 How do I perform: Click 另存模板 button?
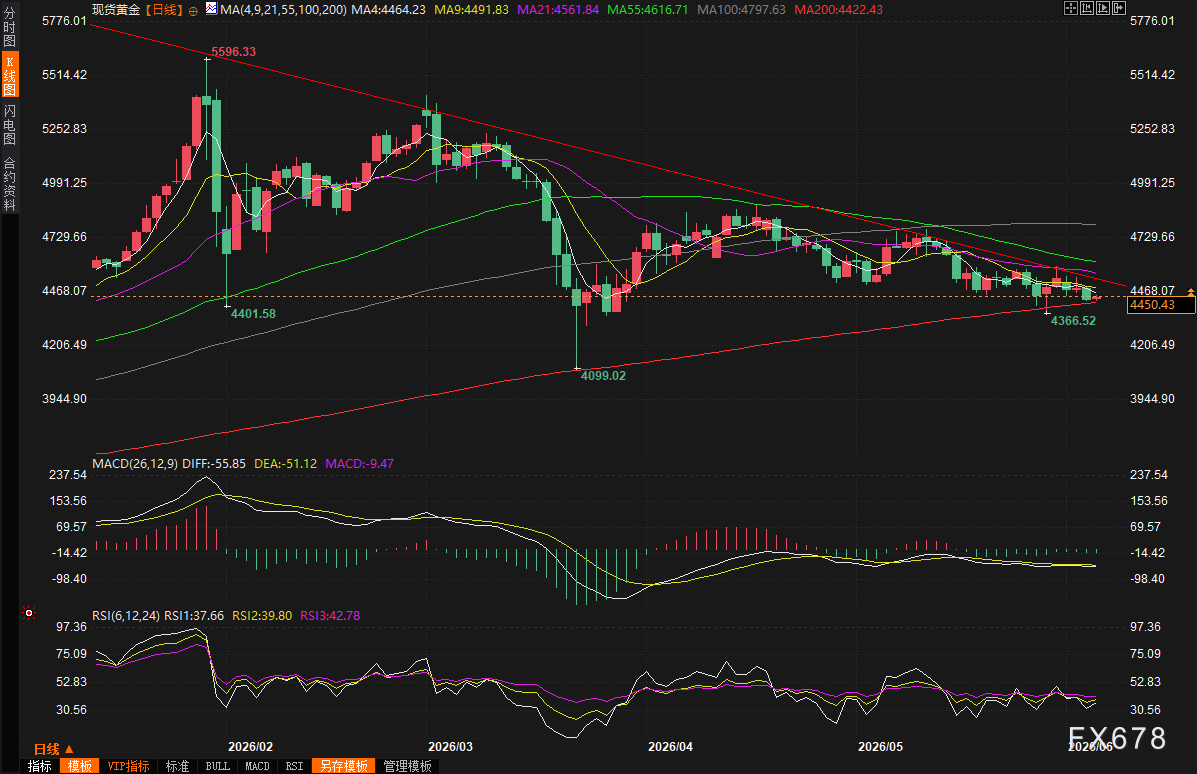point(344,766)
